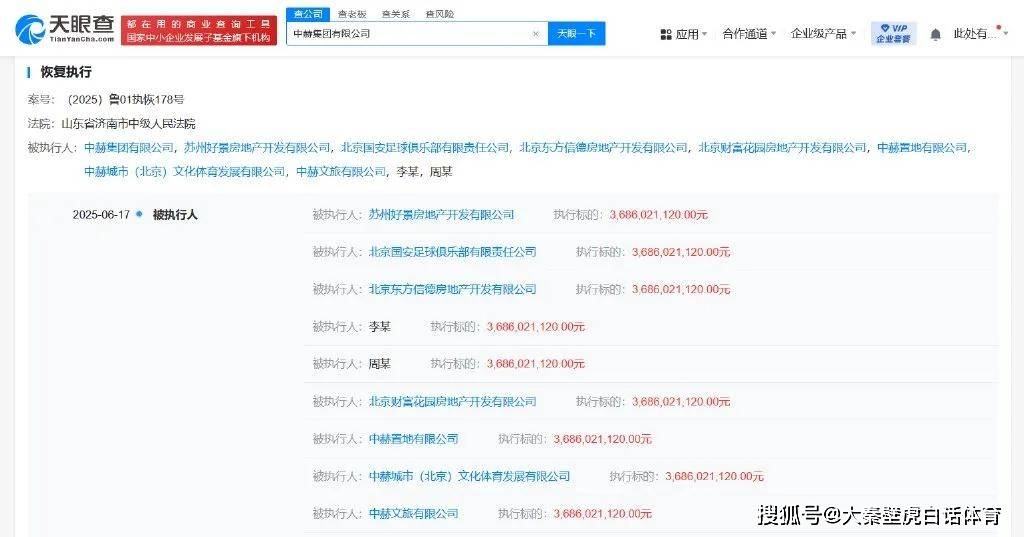Open 中赫文旅有限公司 in the 2025-06-17 rows
The width and height of the screenshot is (1024, 537).
point(413,513)
